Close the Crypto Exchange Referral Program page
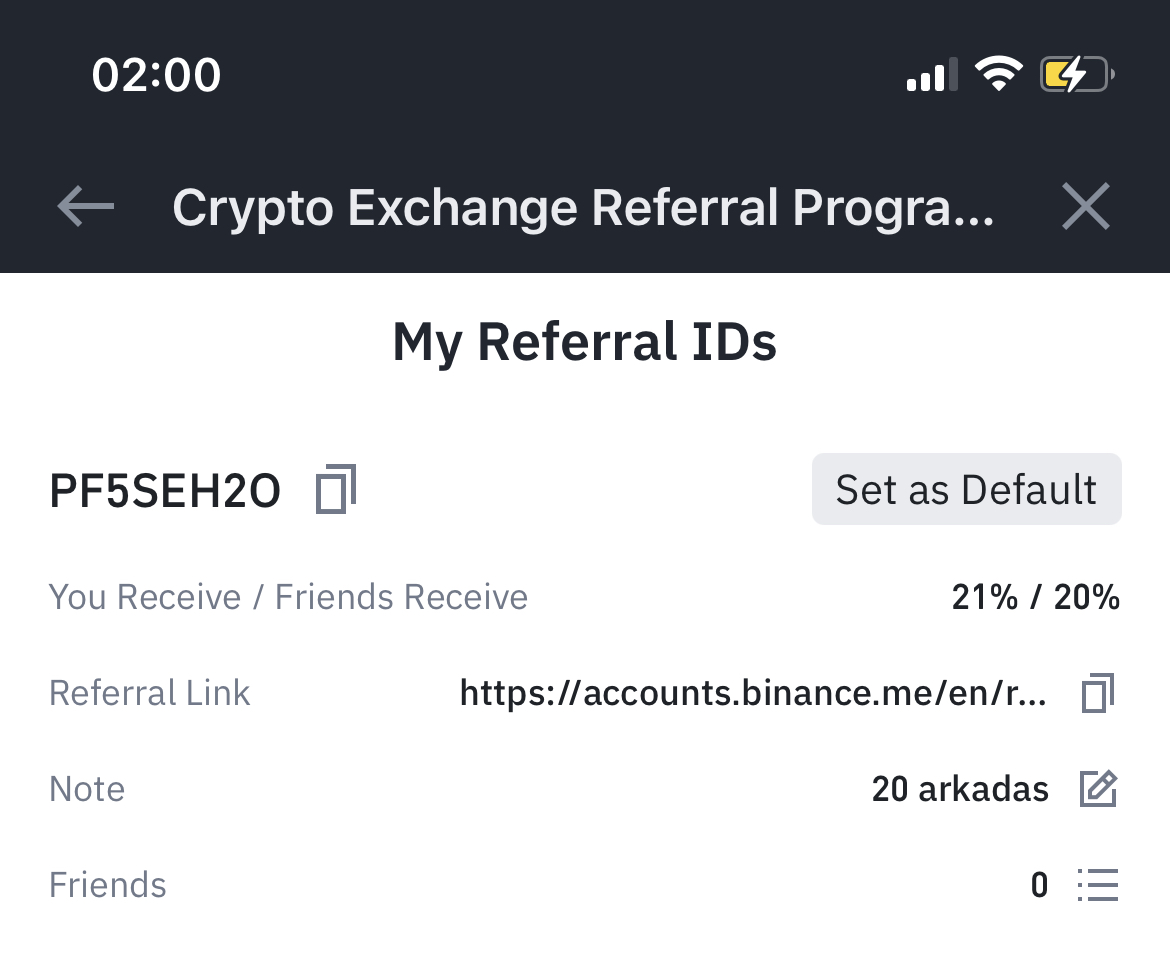The width and height of the screenshot is (1170, 978). click(1086, 206)
